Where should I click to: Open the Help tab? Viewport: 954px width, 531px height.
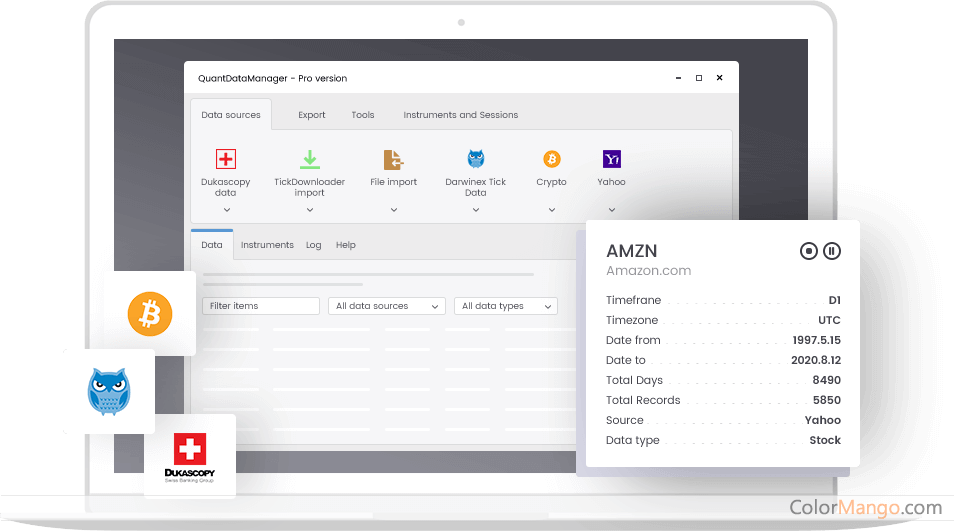[345, 245]
